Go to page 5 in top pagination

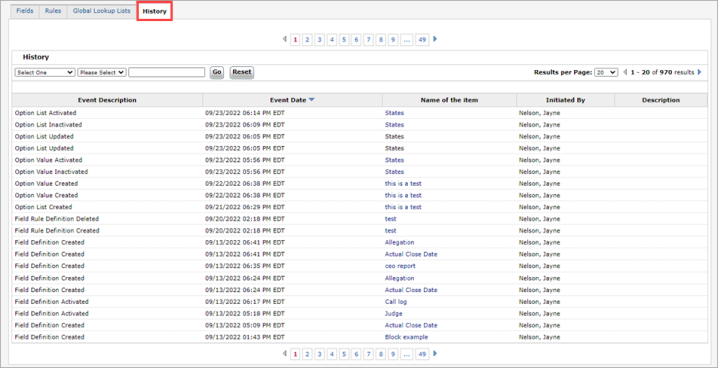[x=344, y=40]
